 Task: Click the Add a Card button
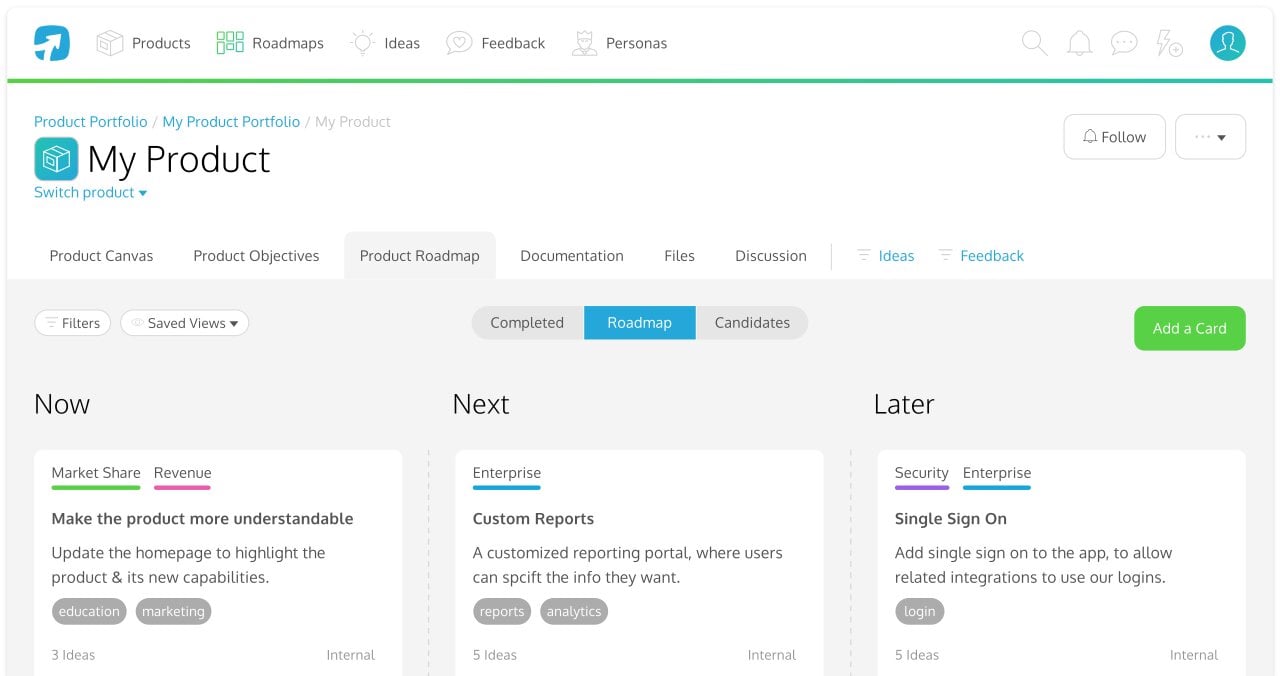click(1189, 328)
